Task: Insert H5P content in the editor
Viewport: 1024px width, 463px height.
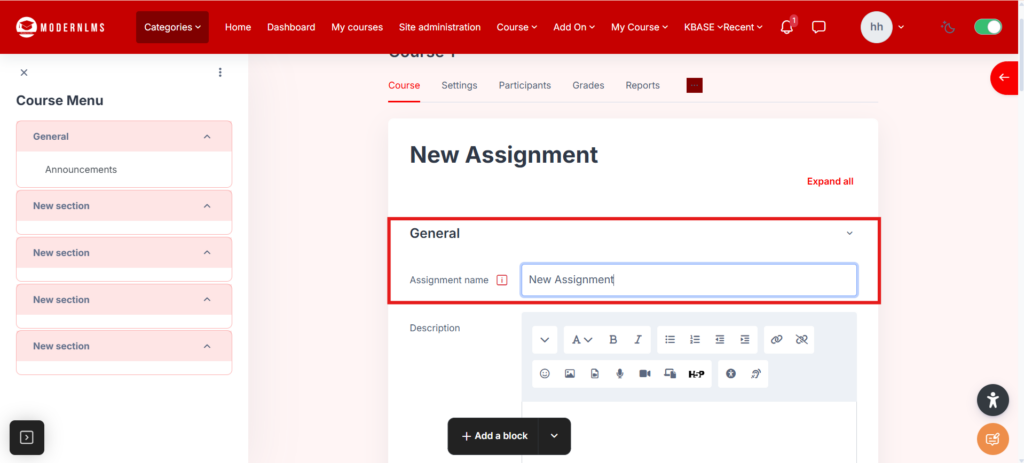Action: (x=697, y=374)
